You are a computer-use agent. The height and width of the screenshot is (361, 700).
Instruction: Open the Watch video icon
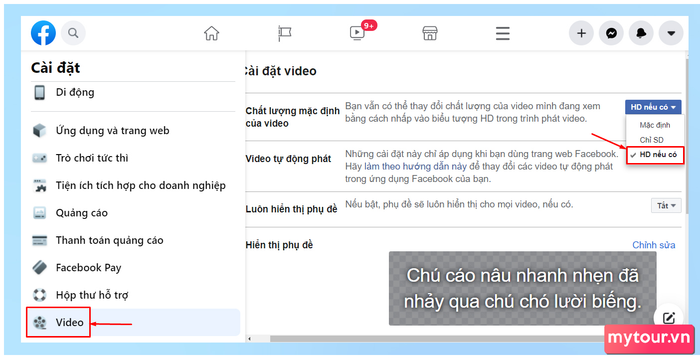pos(357,33)
